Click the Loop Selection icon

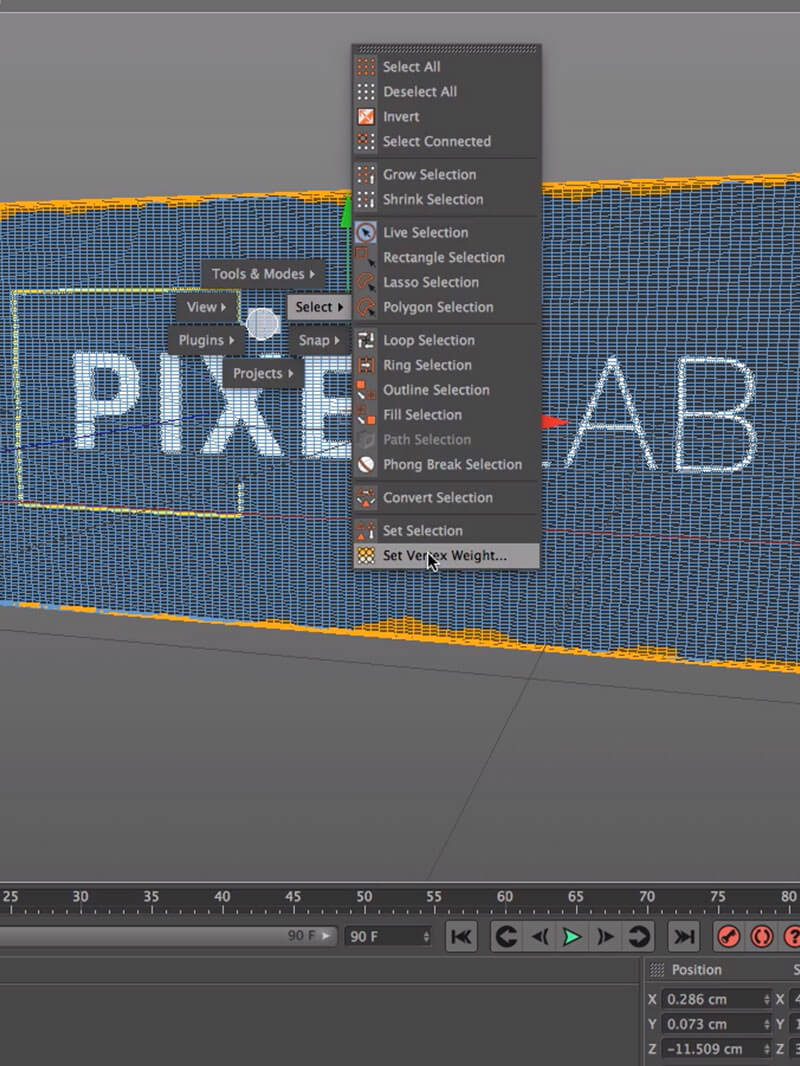coord(366,340)
